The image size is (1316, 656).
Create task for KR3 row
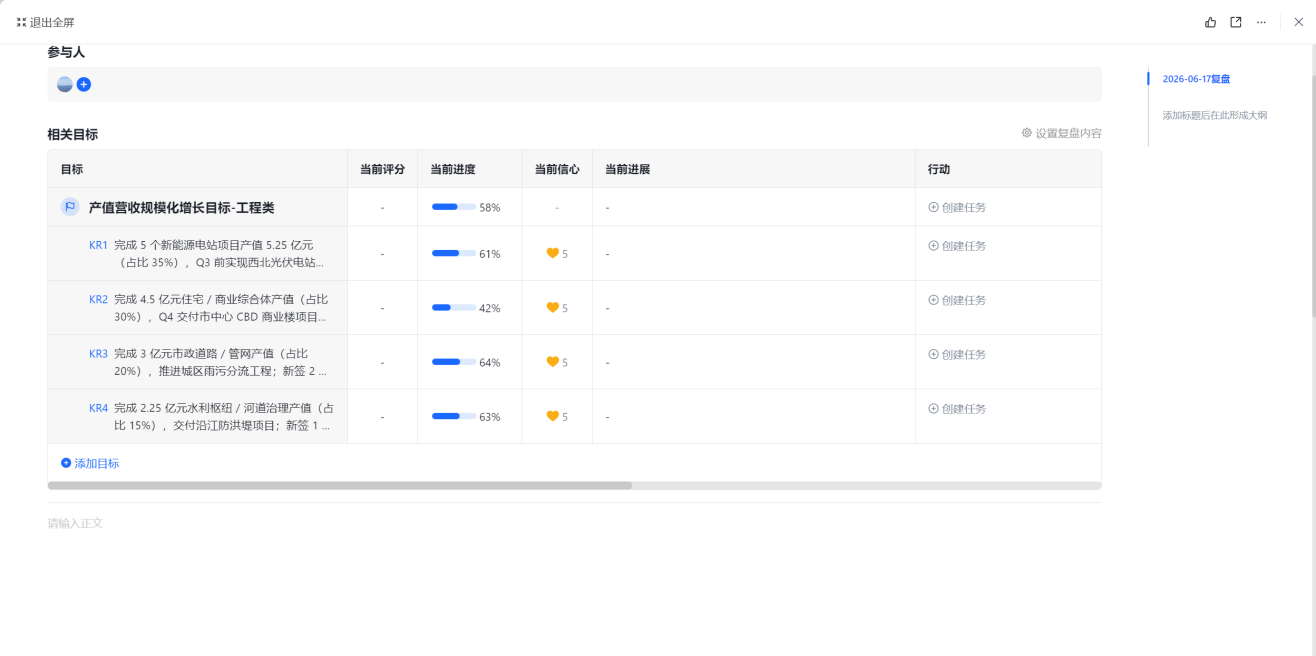957,354
